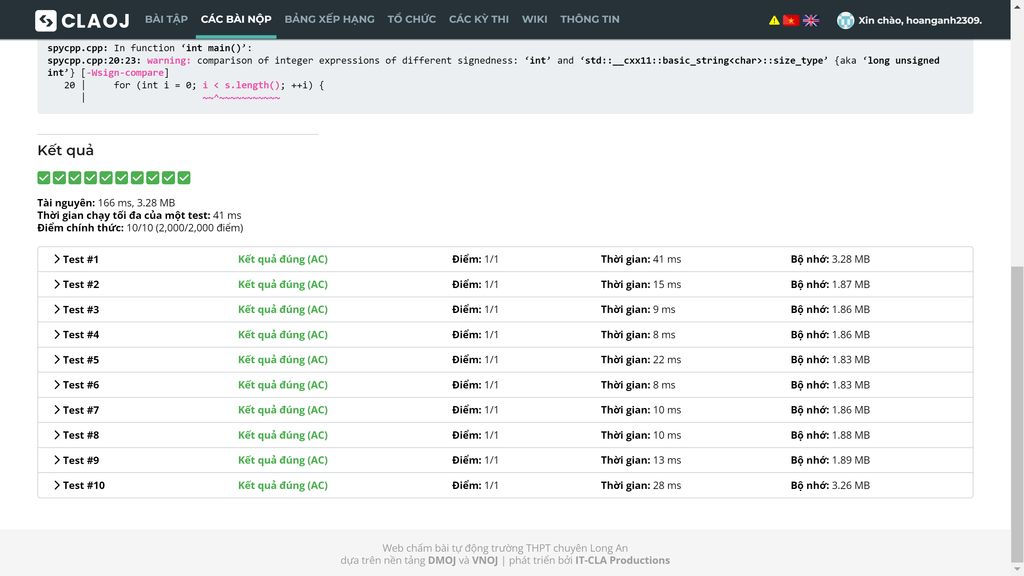Image resolution: width=1024 pixels, height=576 pixels.
Task: Click 'Bộ nhớ: 3.26 MB' in Test #10
Action: (x=830, y=485)
